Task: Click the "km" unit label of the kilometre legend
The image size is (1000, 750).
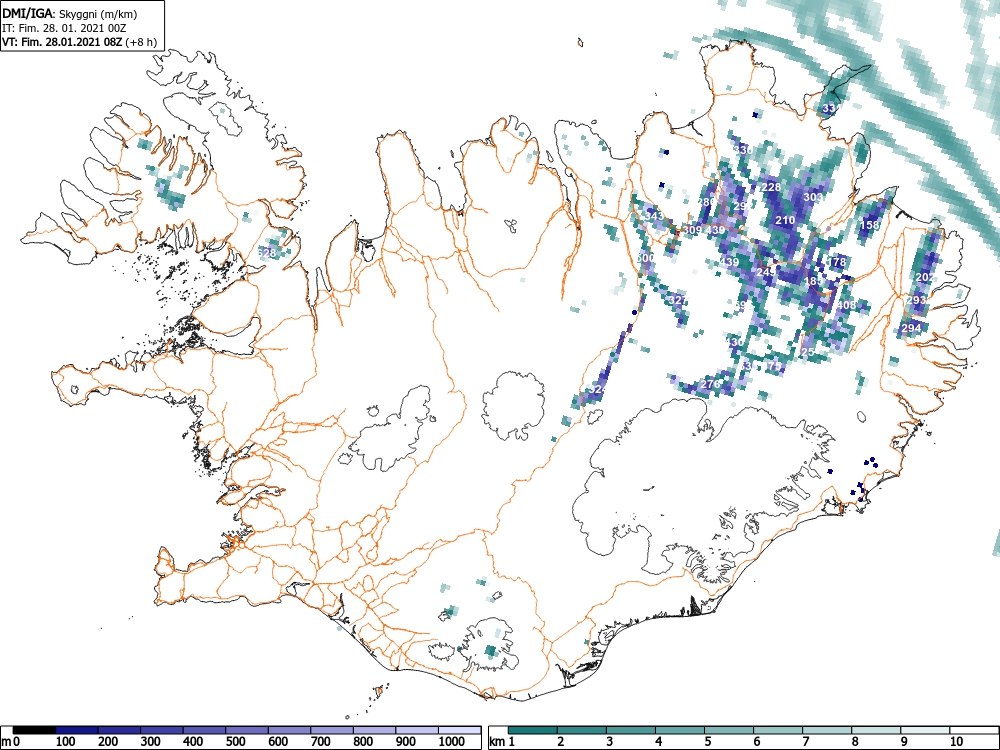Action: [x=497, y=742]
